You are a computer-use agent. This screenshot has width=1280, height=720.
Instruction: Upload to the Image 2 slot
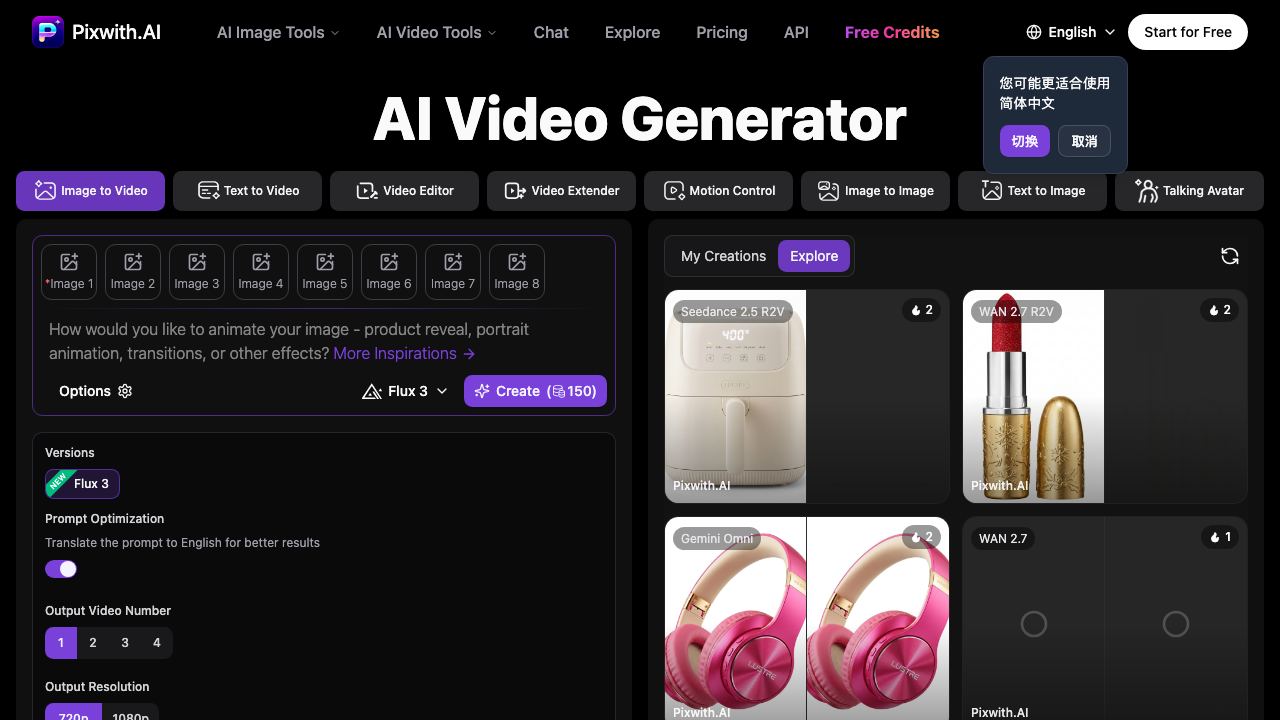(133, 272)
